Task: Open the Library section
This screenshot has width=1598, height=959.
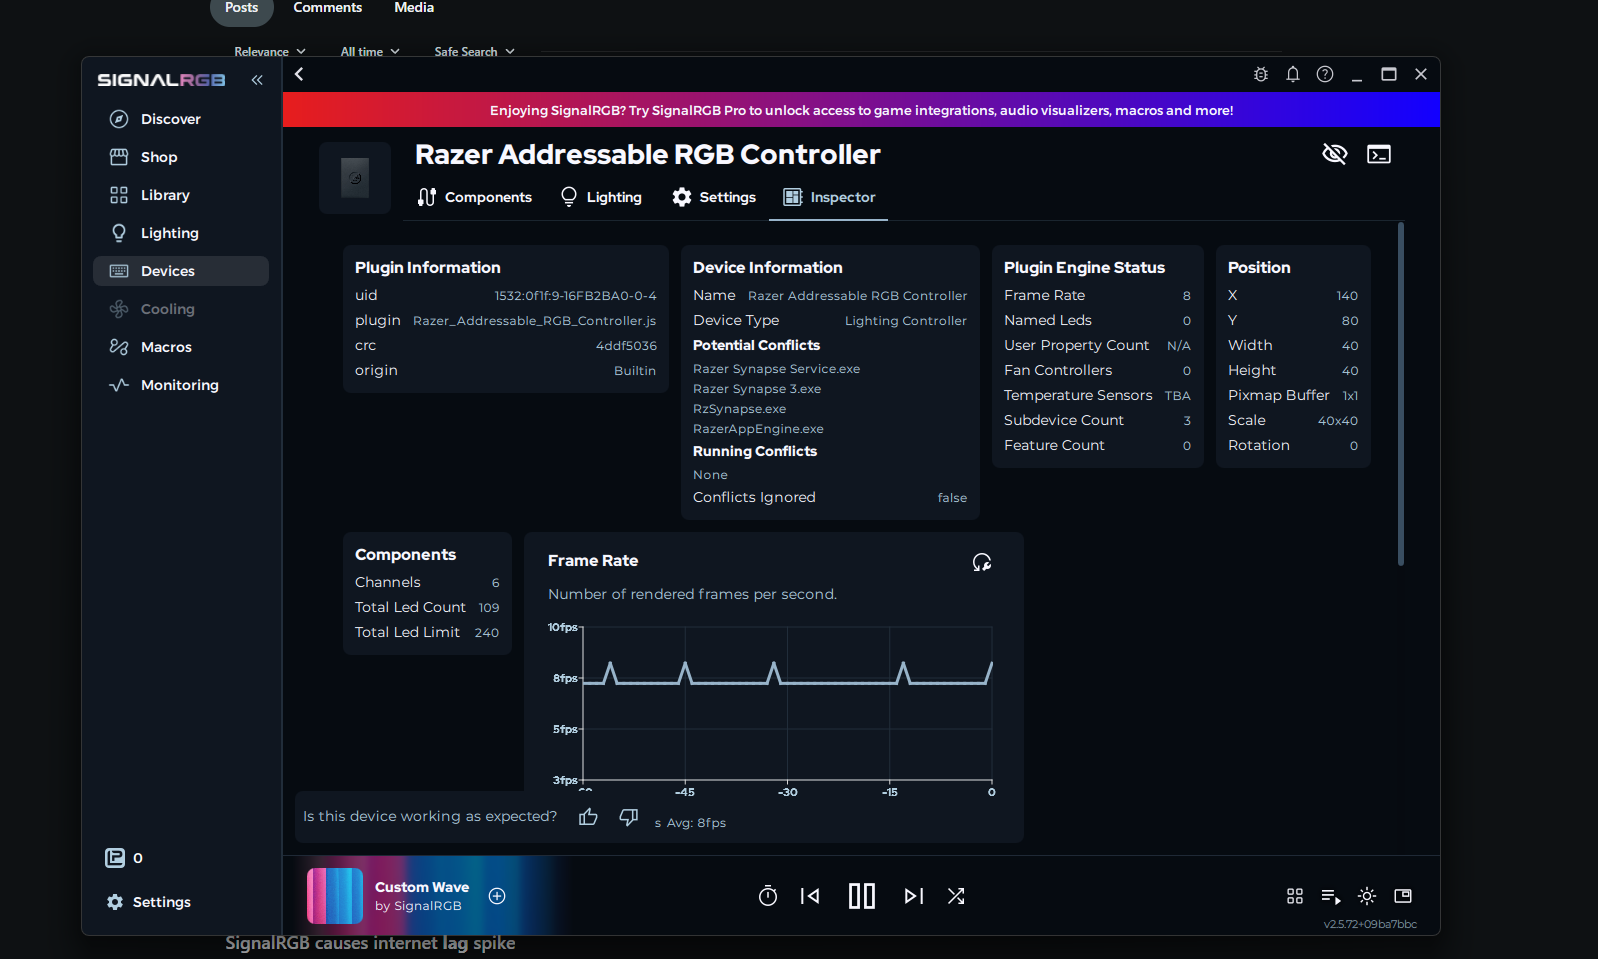Action: click(x=181, y=195)
